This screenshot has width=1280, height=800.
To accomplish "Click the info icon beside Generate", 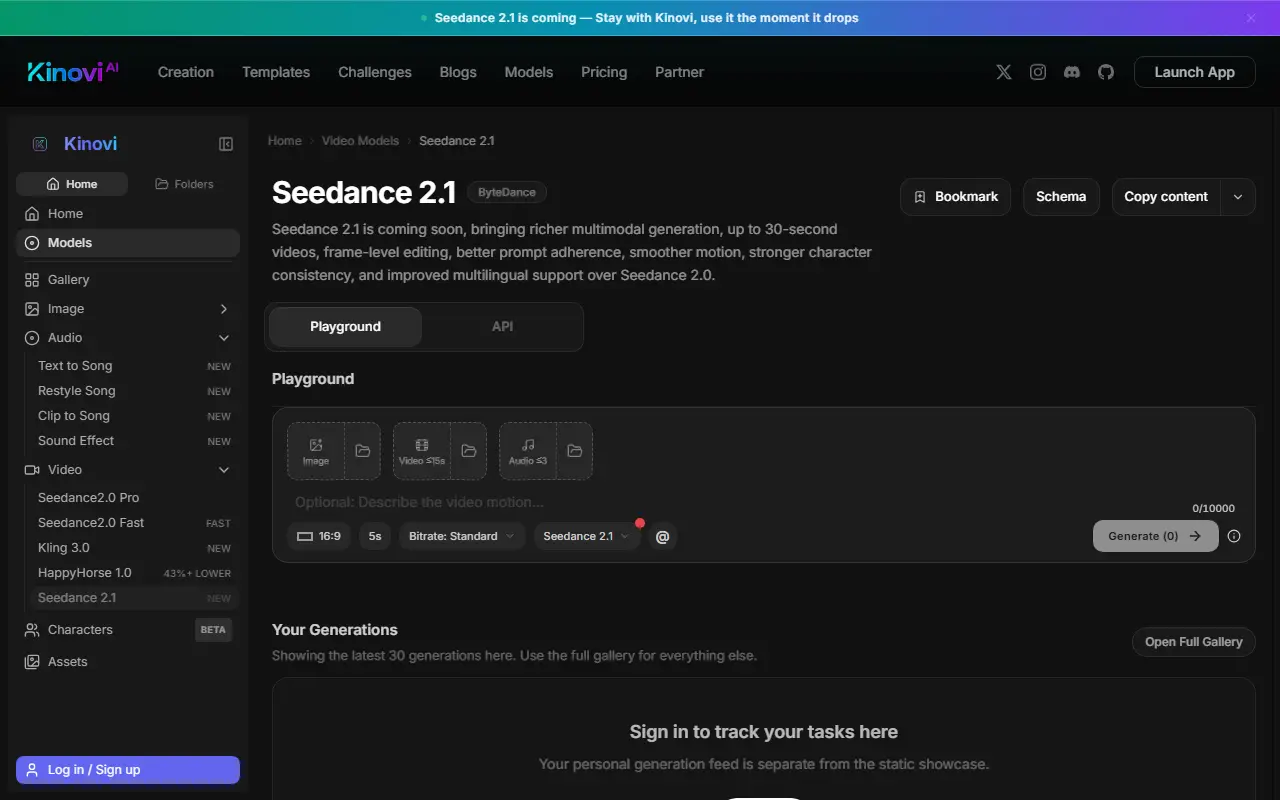I will [1234, 536].
